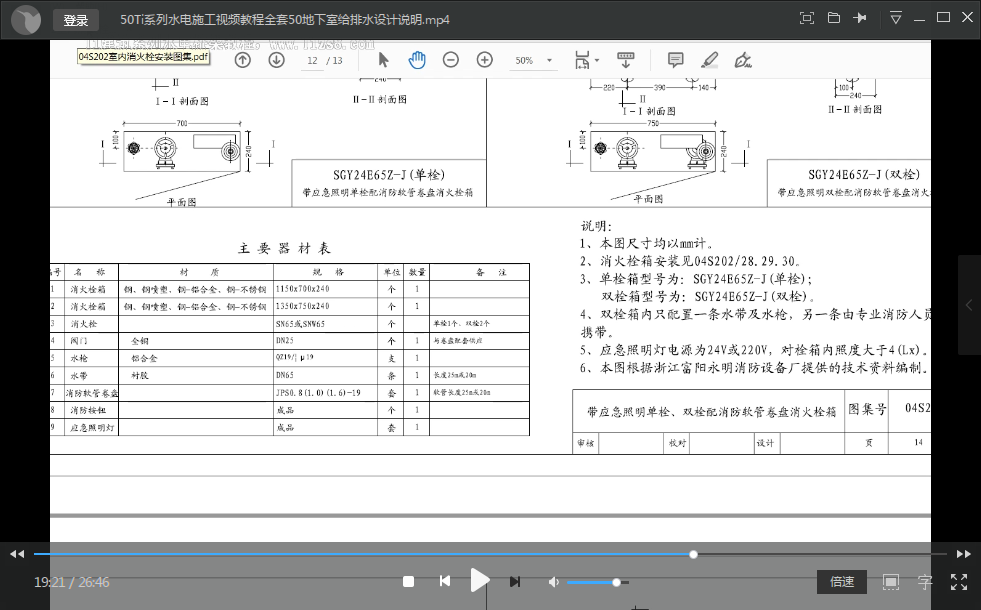Skip to the previous video
This screenshot has width=981, height=610.
click(445, 581)
